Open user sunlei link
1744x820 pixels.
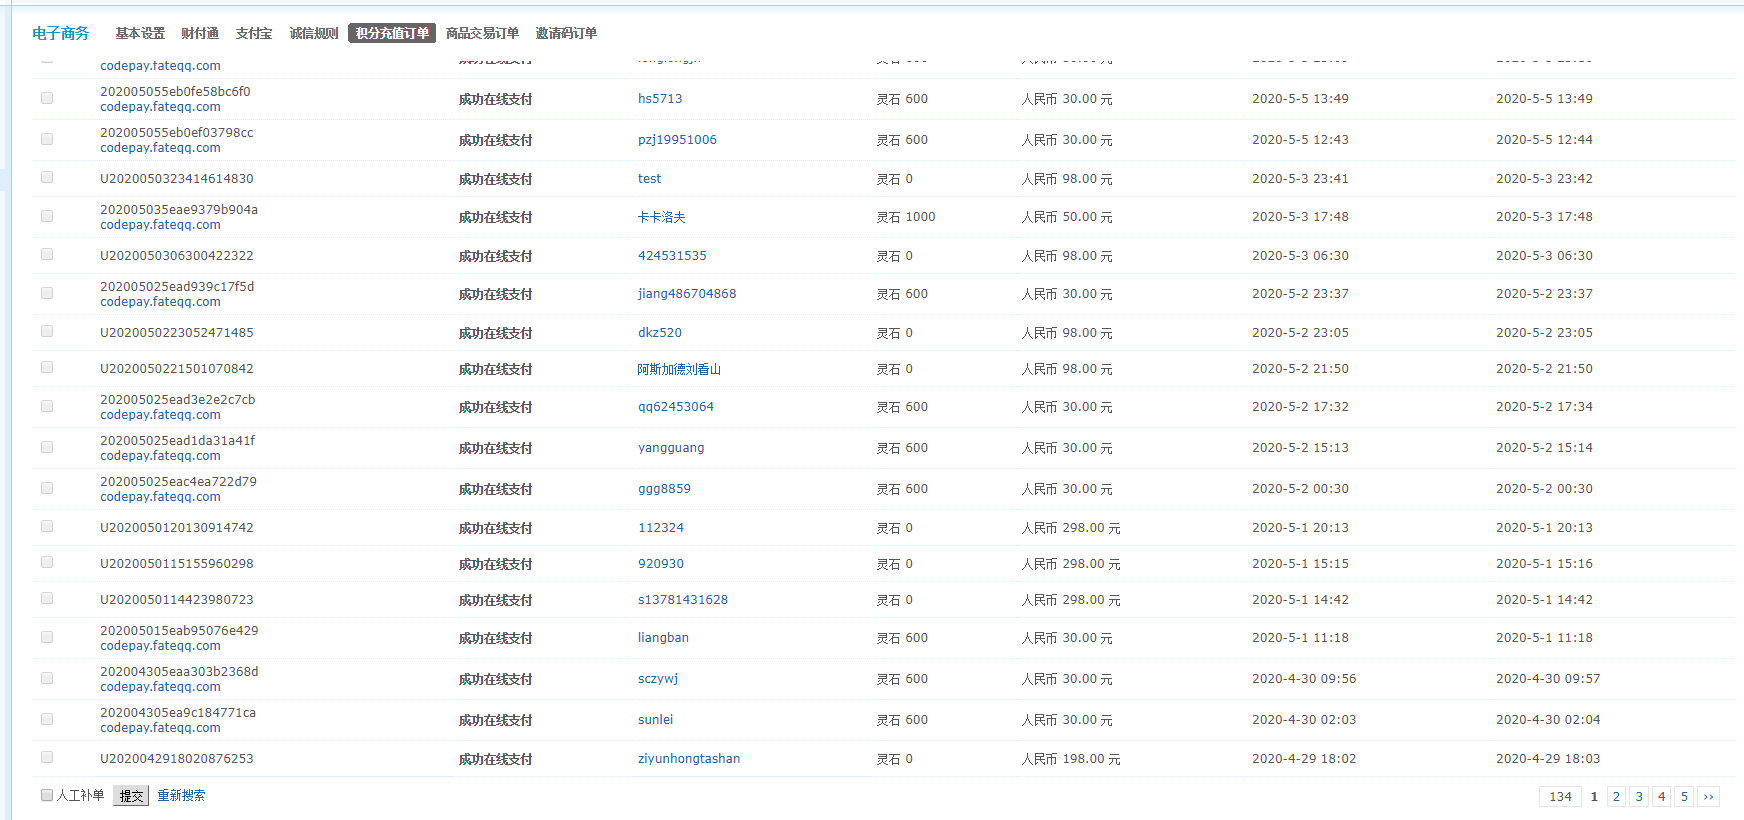655,720
